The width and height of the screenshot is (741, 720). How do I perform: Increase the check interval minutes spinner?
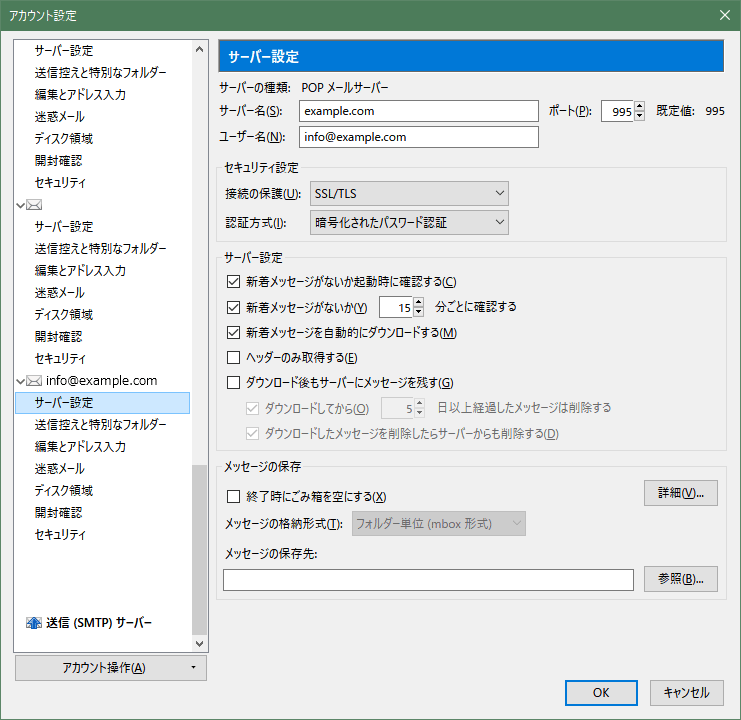418,302
